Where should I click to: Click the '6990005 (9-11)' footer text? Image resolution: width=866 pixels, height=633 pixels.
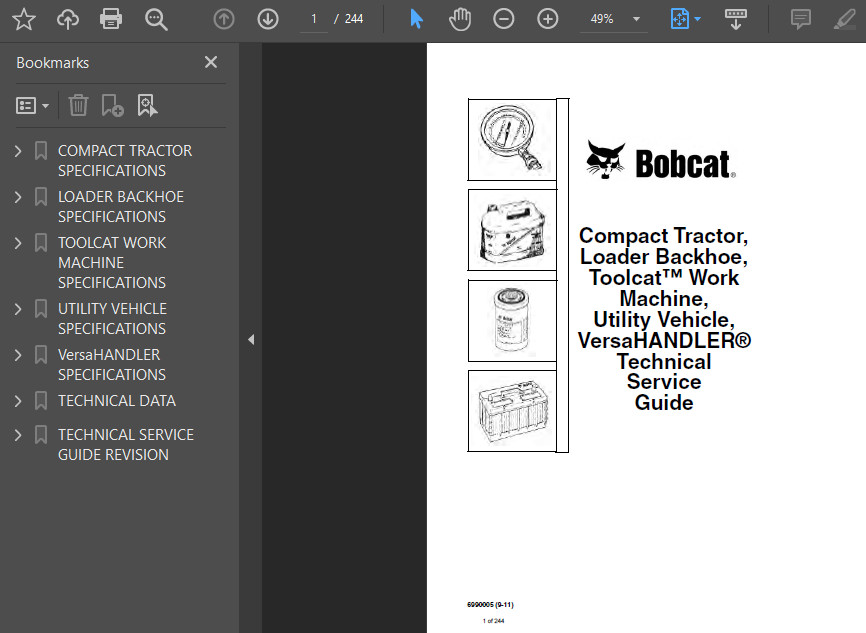(490, 605)
